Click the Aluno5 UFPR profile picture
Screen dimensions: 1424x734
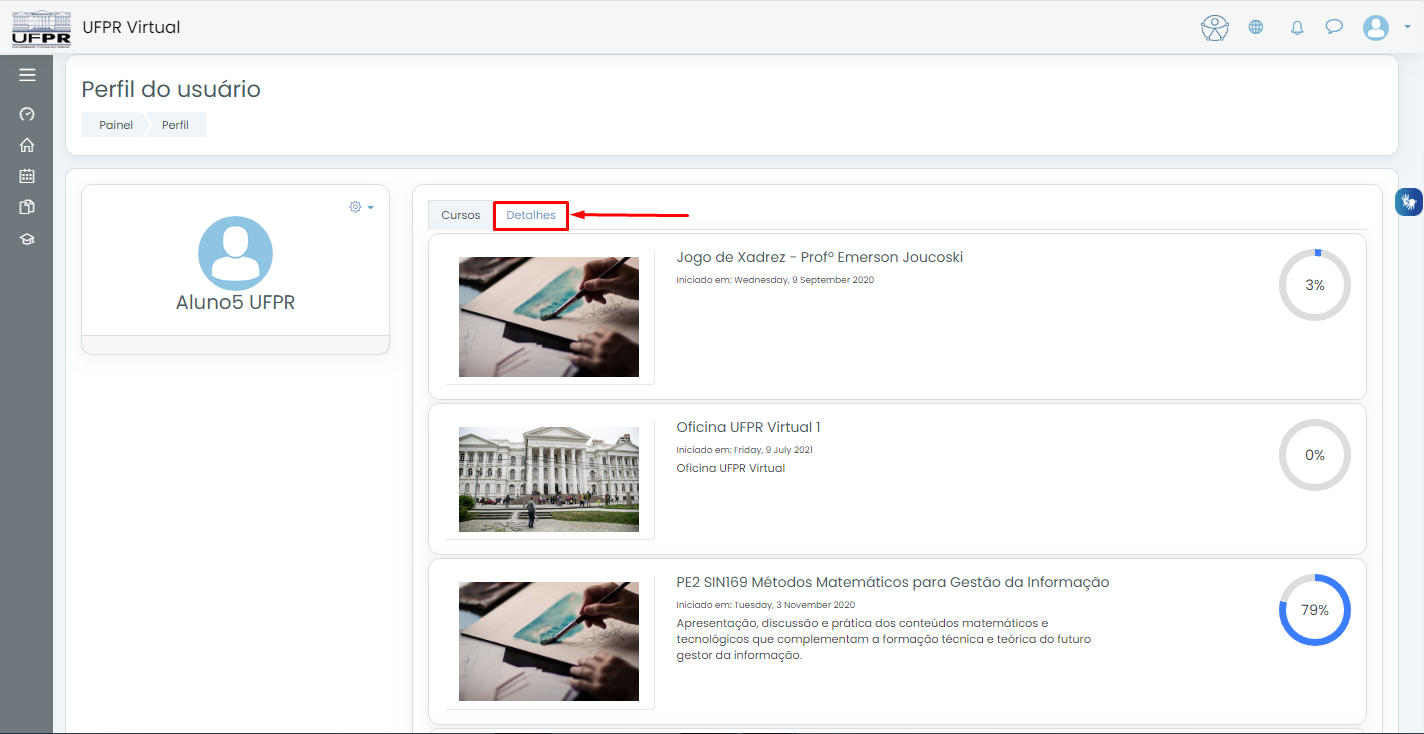click(235, 253)
